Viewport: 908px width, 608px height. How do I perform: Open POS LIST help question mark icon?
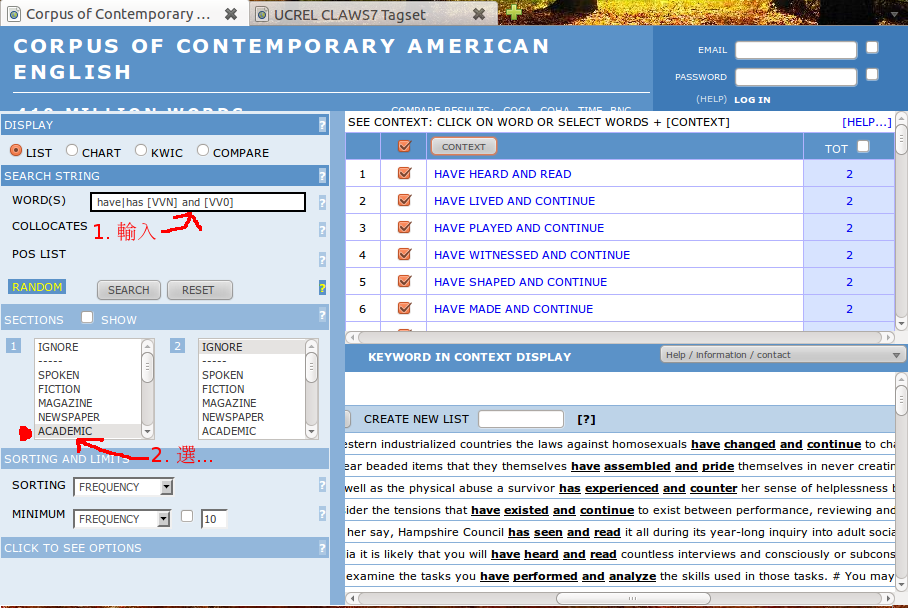pyautogui.click(x=322, y=259)
